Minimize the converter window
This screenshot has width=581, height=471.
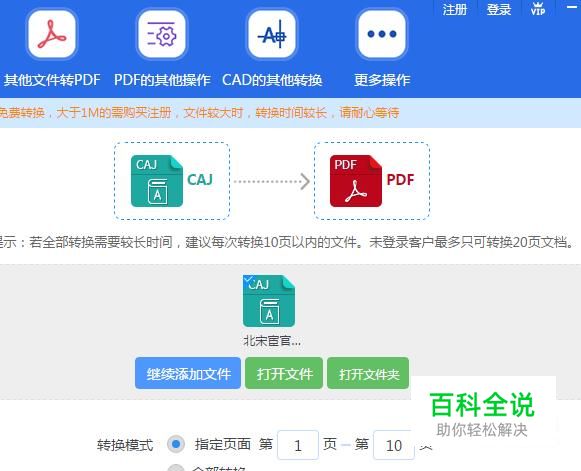point(573,7)
